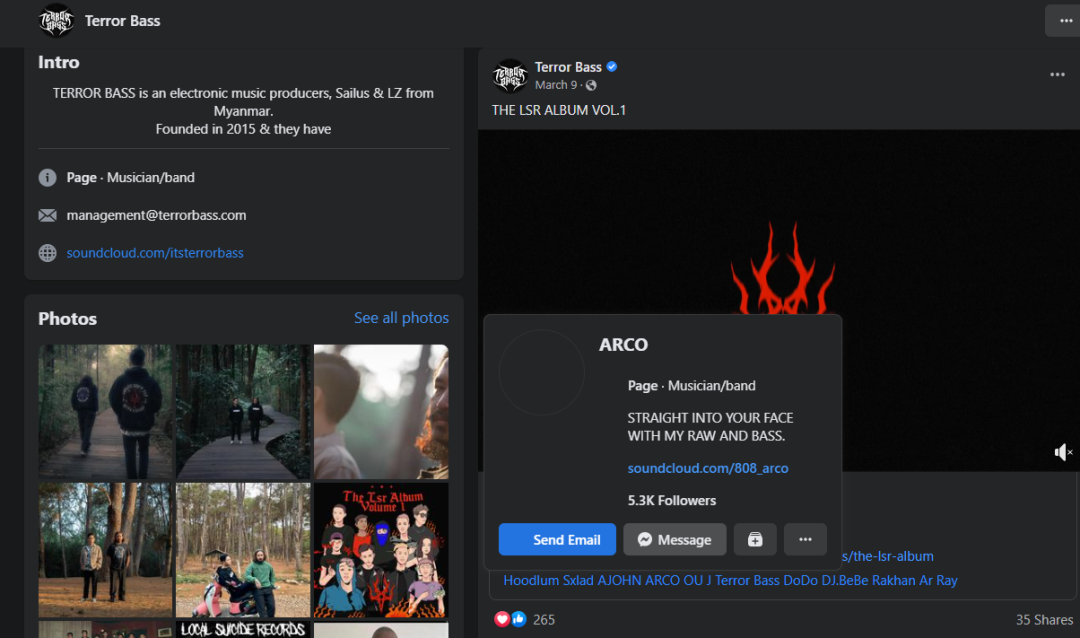Click the Send Email button
Image resolution: width=1080 pixels, height=638 pixels.
pos(557,539)
